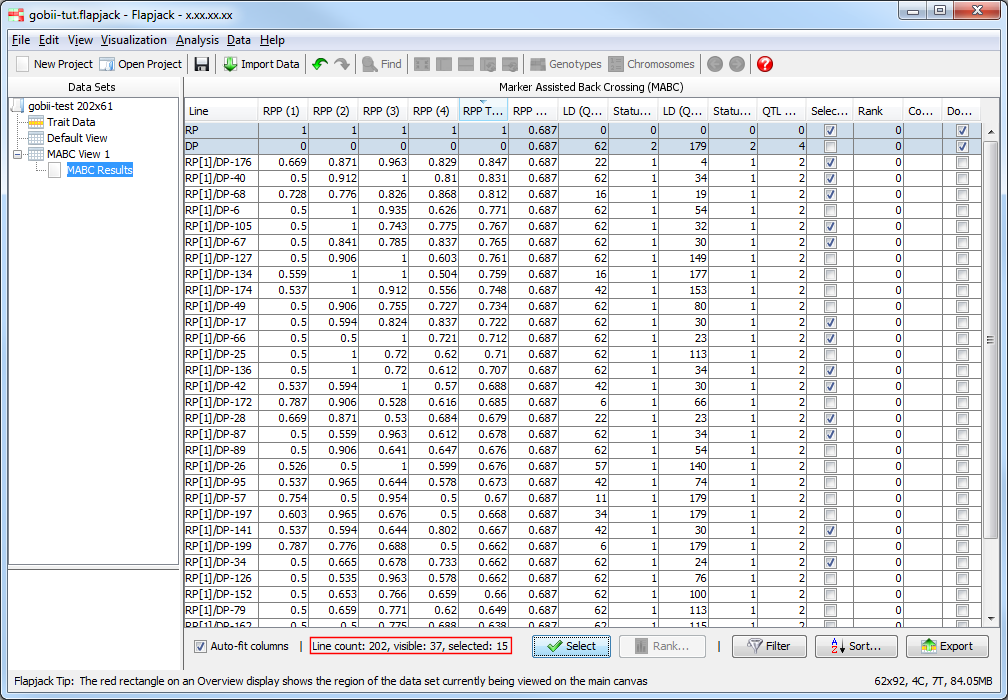Open Default View in the Data Sets tree
The image size is (1008, 700).
tap(77, 138)
